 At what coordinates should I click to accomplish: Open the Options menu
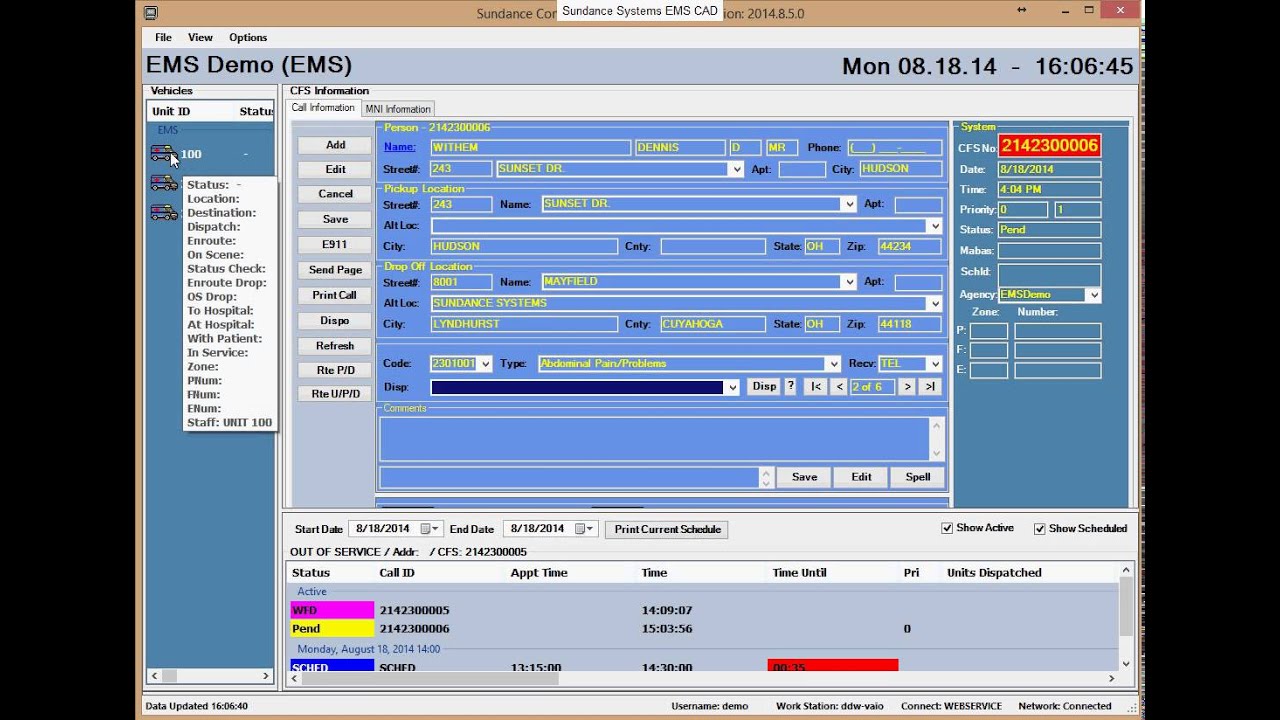point(248,37)
